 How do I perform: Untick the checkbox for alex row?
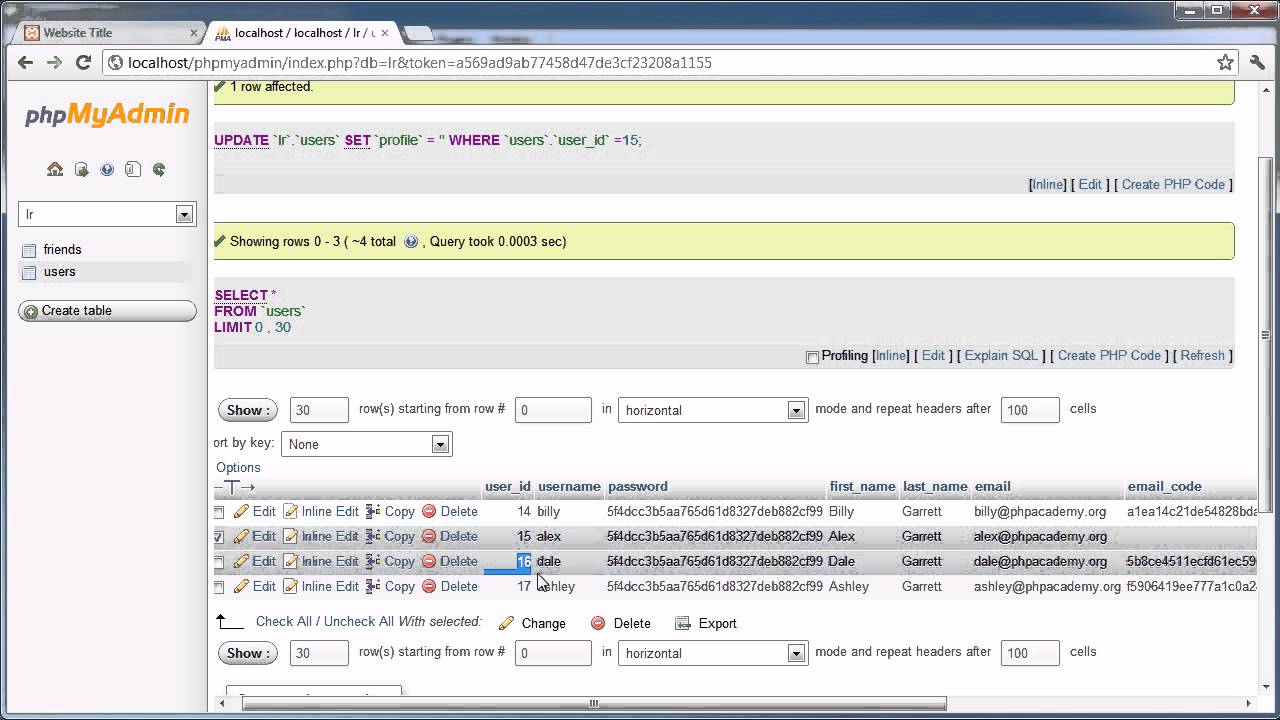click(x=219, y=537)
